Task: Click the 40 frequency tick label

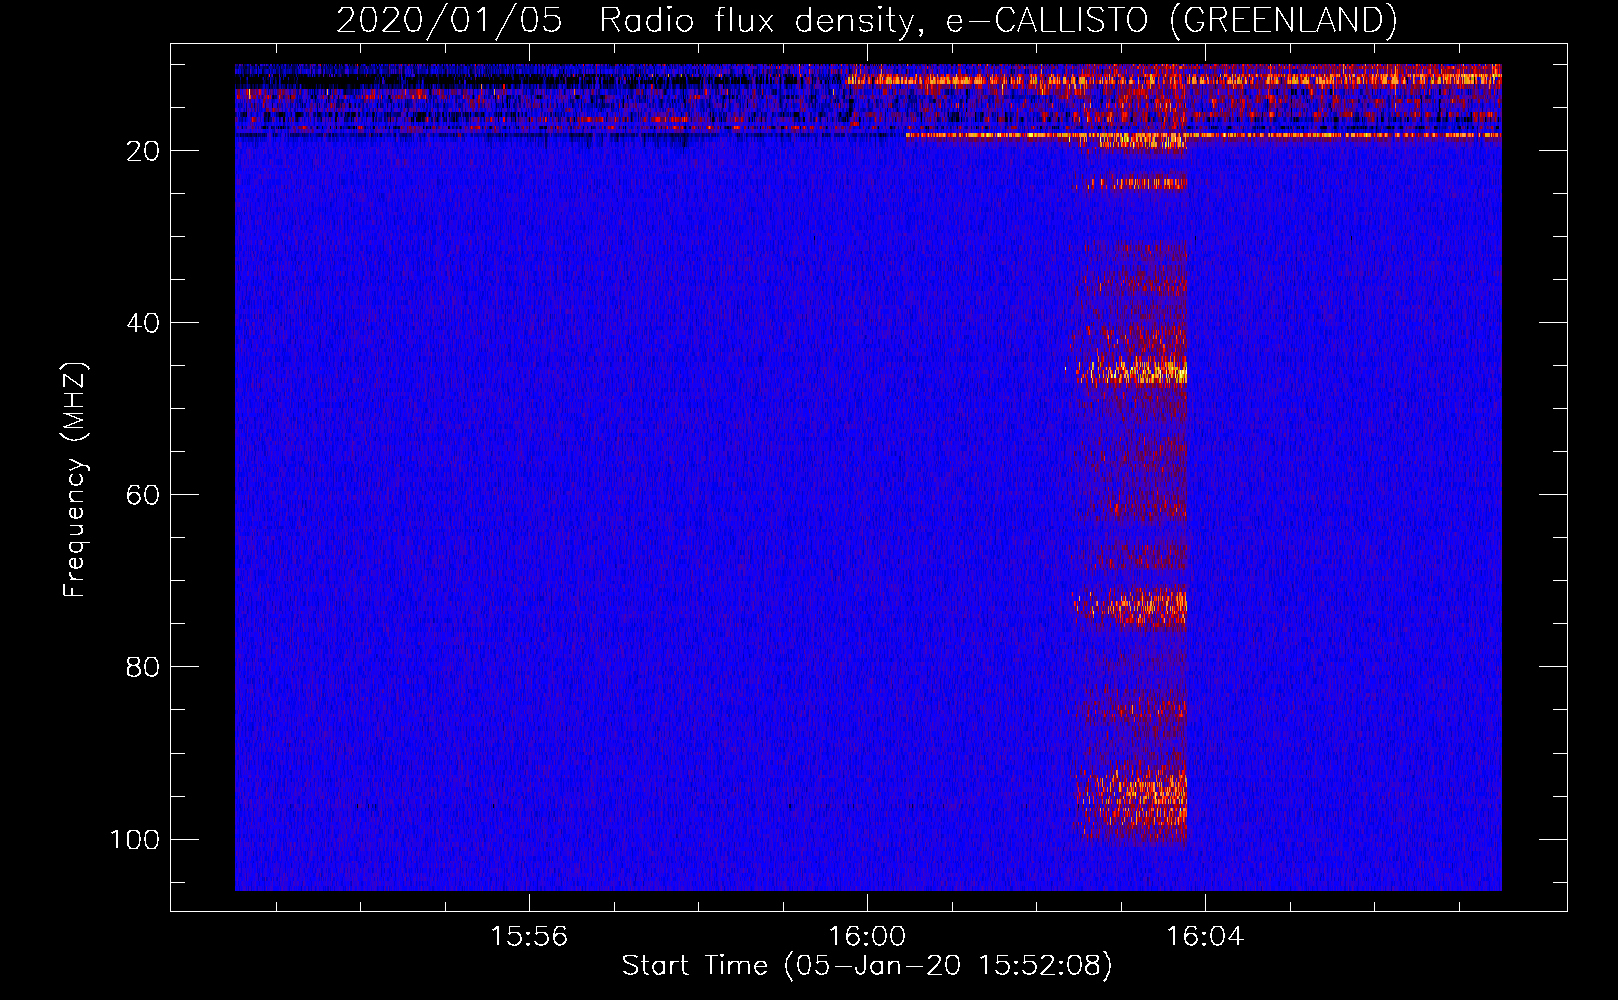Action: pyautogui.click(x=143, y=323)
